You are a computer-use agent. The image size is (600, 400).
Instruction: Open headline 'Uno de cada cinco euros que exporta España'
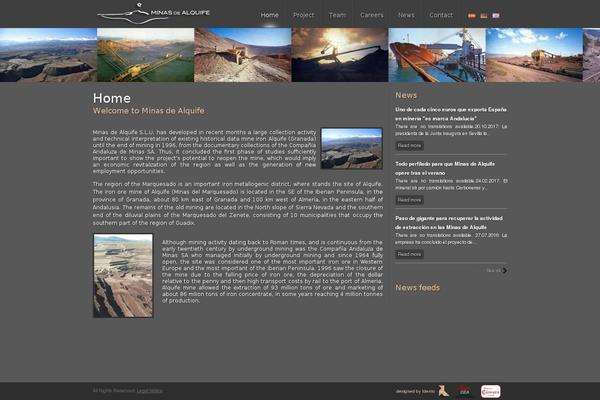(x=451, y=114)
